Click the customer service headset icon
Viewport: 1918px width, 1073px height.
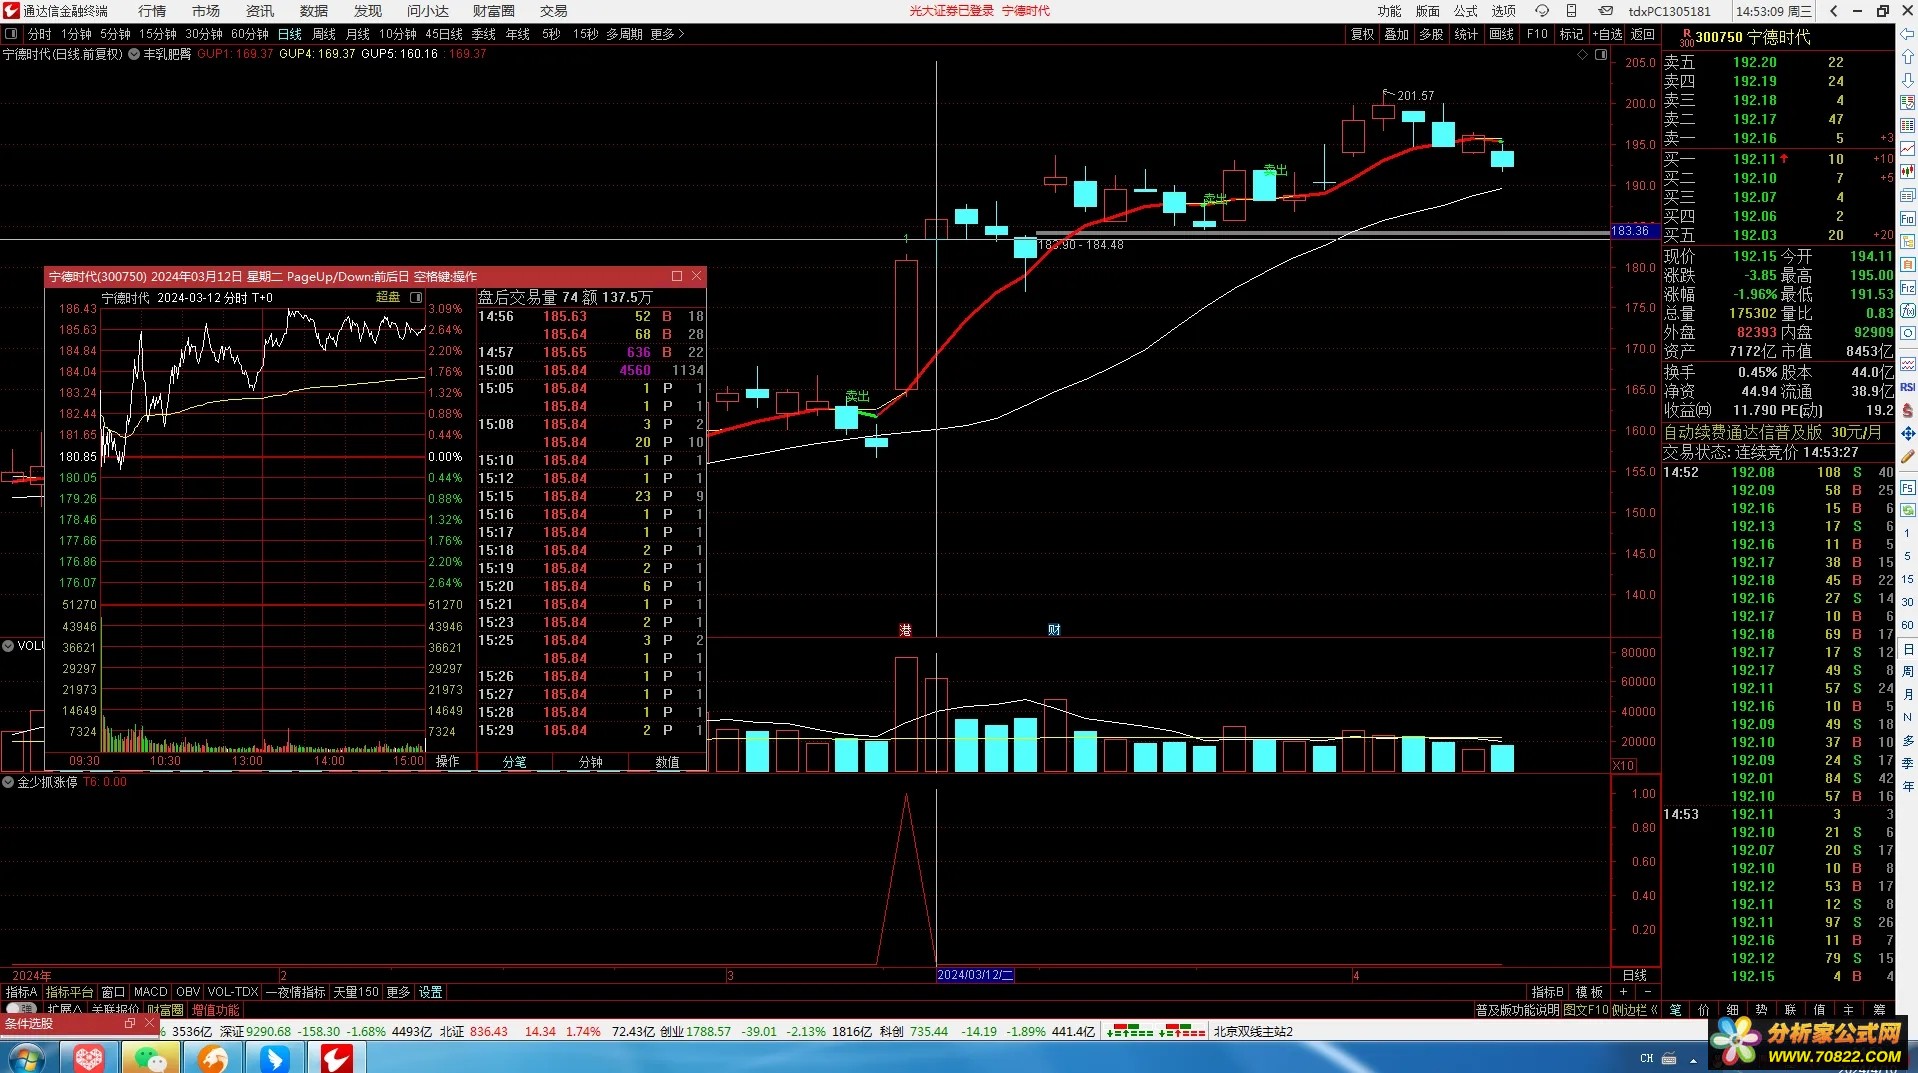point(1542,11)
